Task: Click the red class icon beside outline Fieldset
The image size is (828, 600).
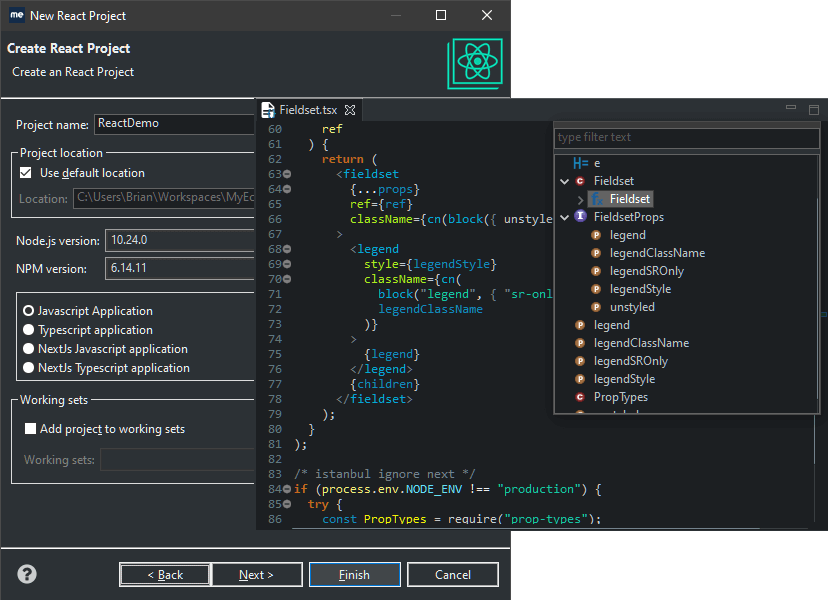Action: [580, 181]
